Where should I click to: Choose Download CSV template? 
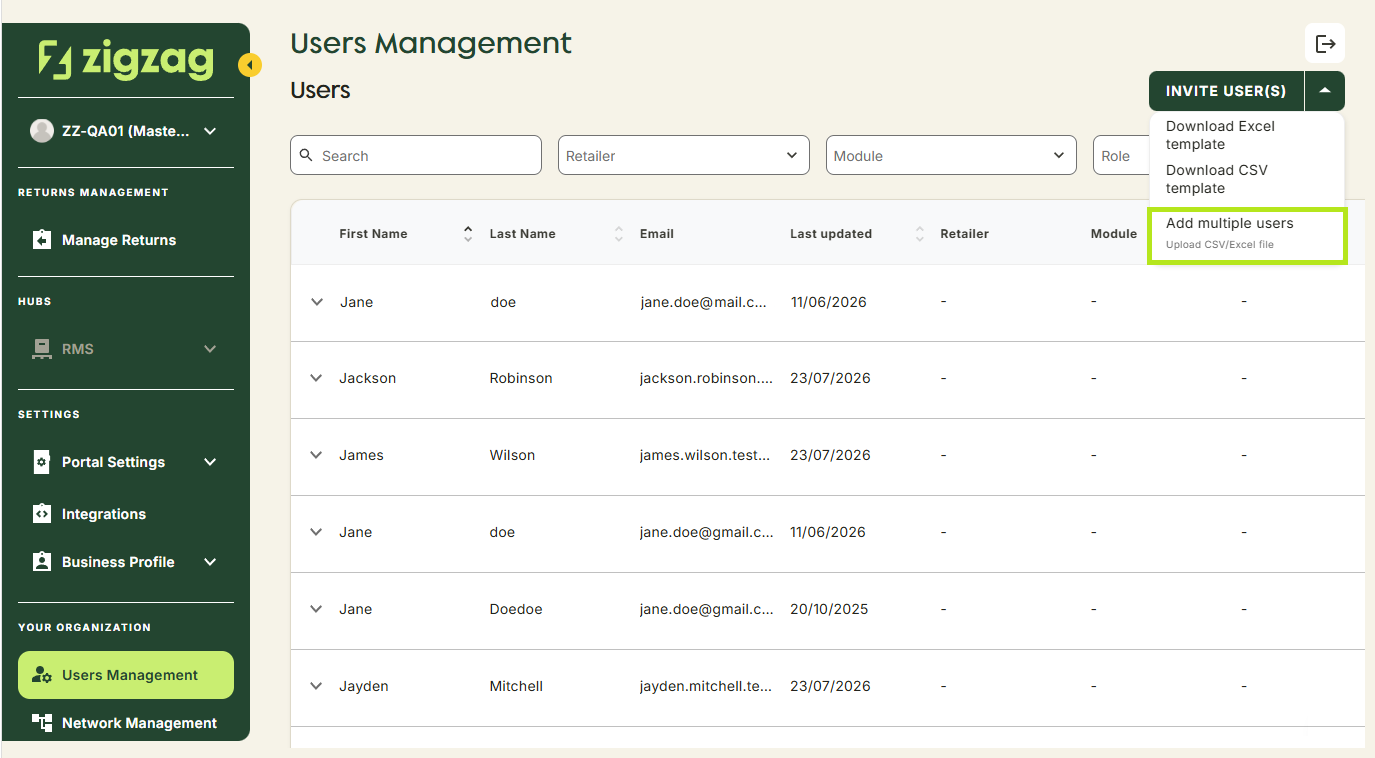[x=1246, y=179]
